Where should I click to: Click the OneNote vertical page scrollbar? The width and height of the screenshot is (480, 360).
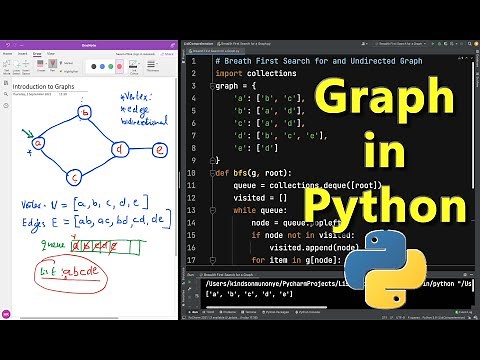[176, 167]
